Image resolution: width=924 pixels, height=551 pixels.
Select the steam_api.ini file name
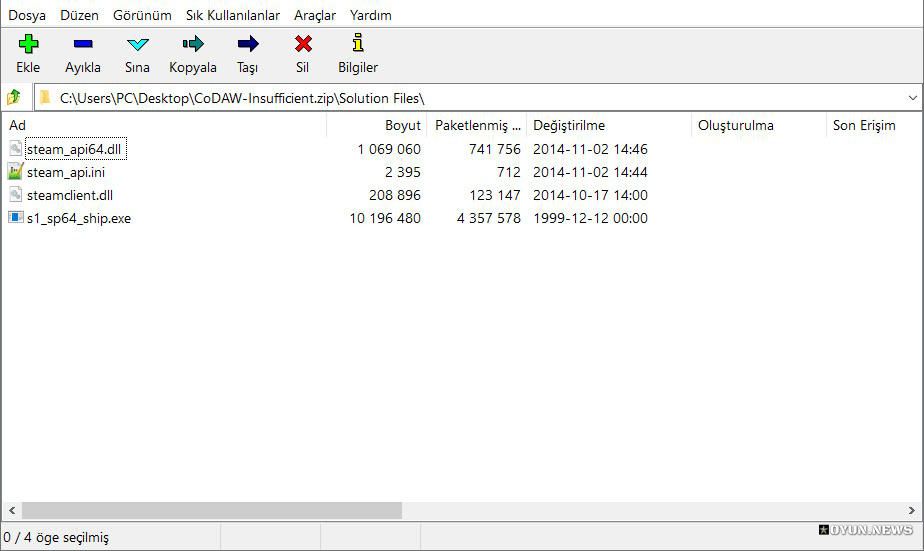pos(66,172)
